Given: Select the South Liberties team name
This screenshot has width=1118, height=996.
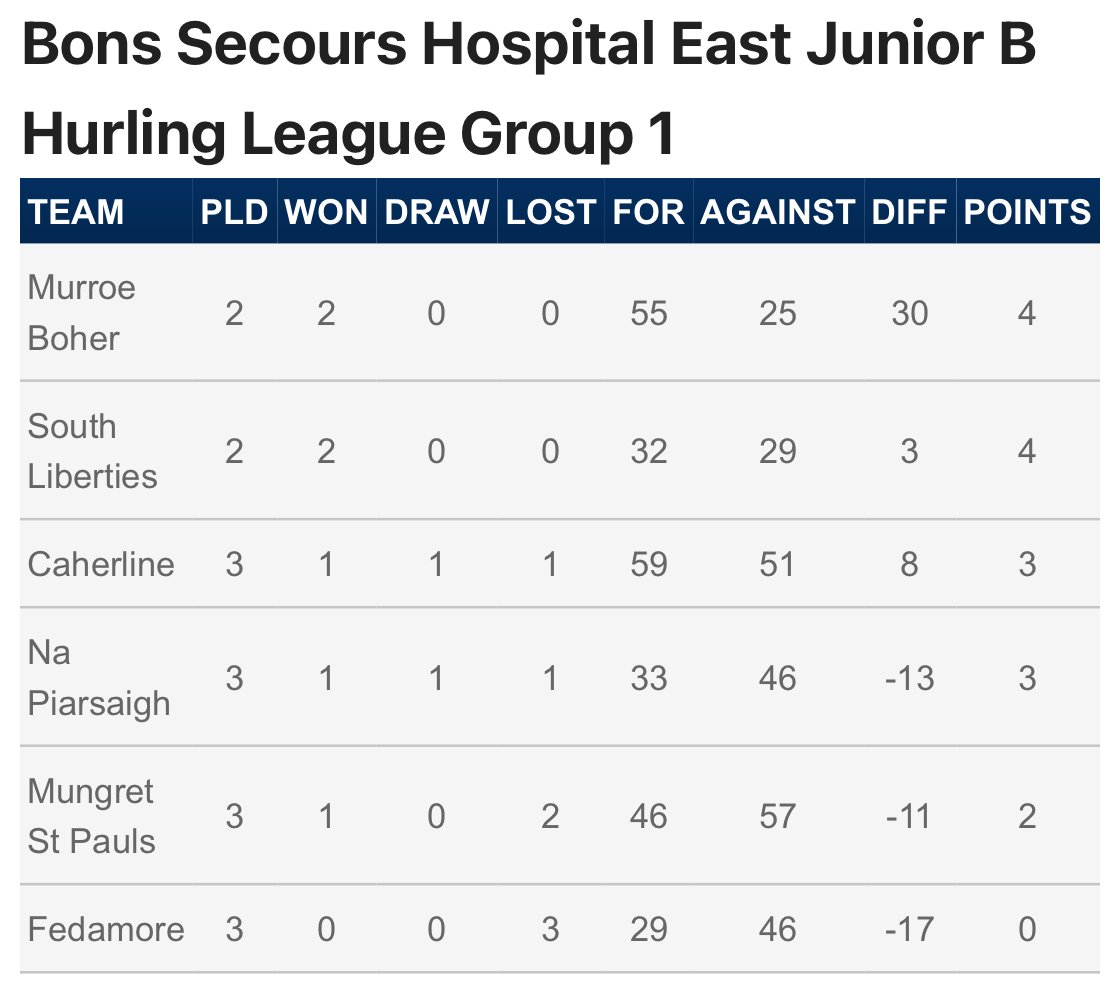Looking at the screenshot, I should tap(92, 451).
